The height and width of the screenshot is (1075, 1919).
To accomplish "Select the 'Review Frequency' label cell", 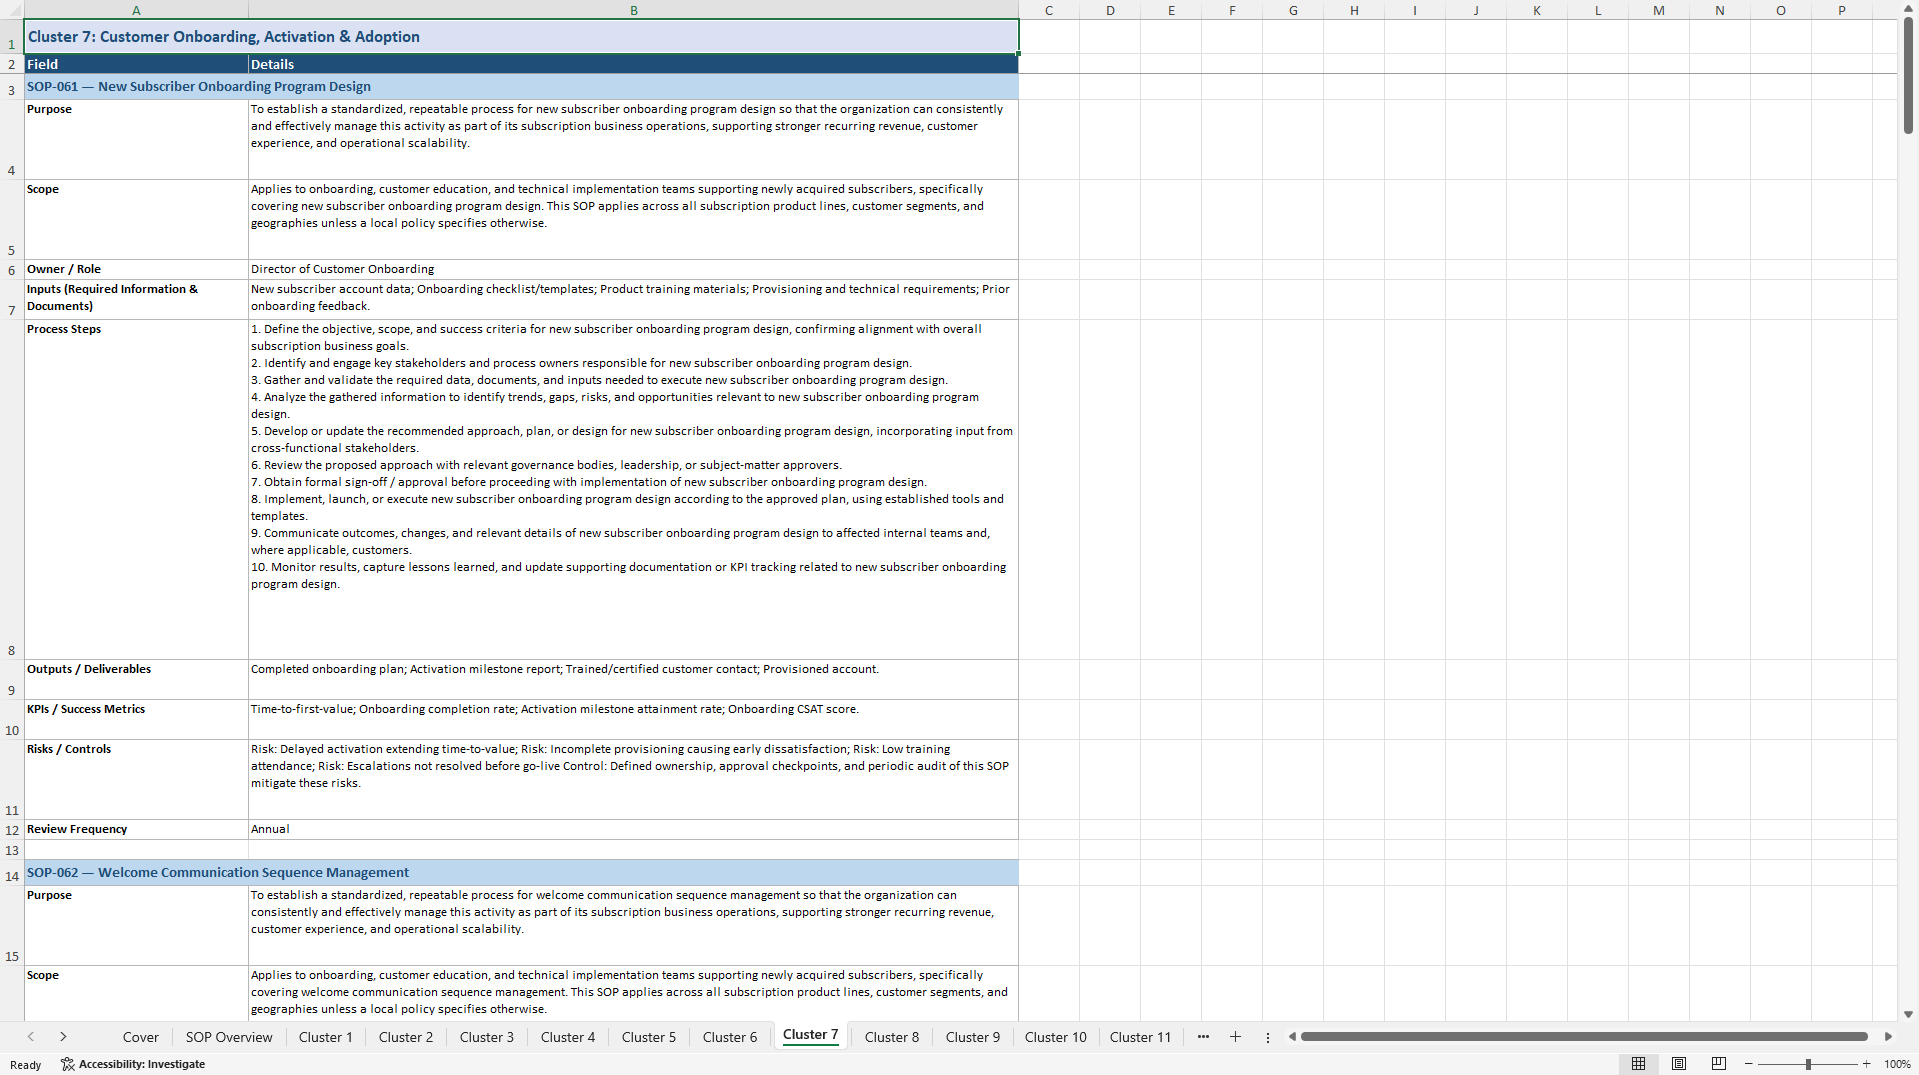I will point(136,829).
